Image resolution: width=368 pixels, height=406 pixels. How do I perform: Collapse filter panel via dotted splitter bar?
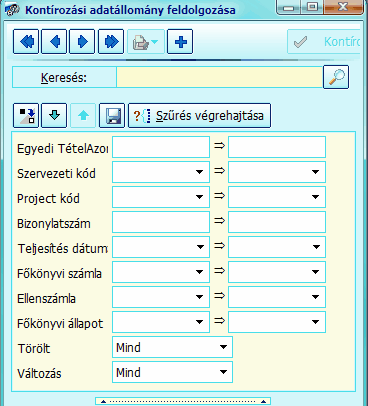point(183,401)
